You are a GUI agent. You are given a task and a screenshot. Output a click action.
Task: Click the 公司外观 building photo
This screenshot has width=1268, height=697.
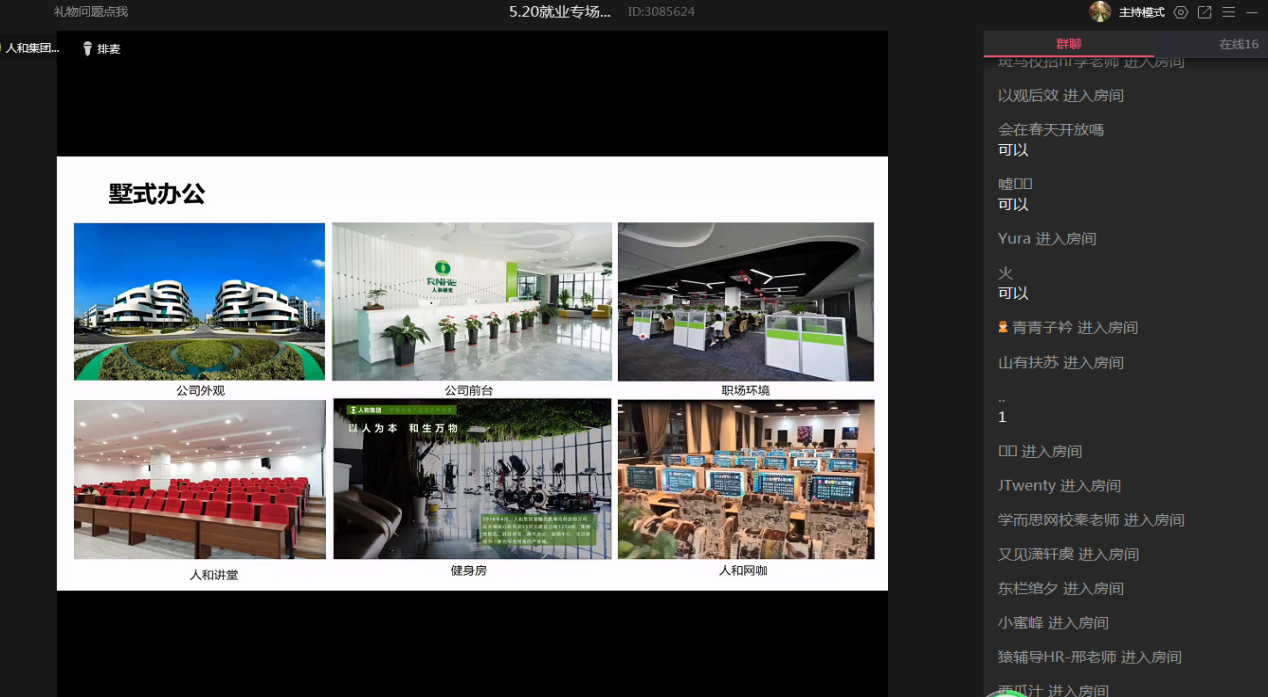pos(199,301)
